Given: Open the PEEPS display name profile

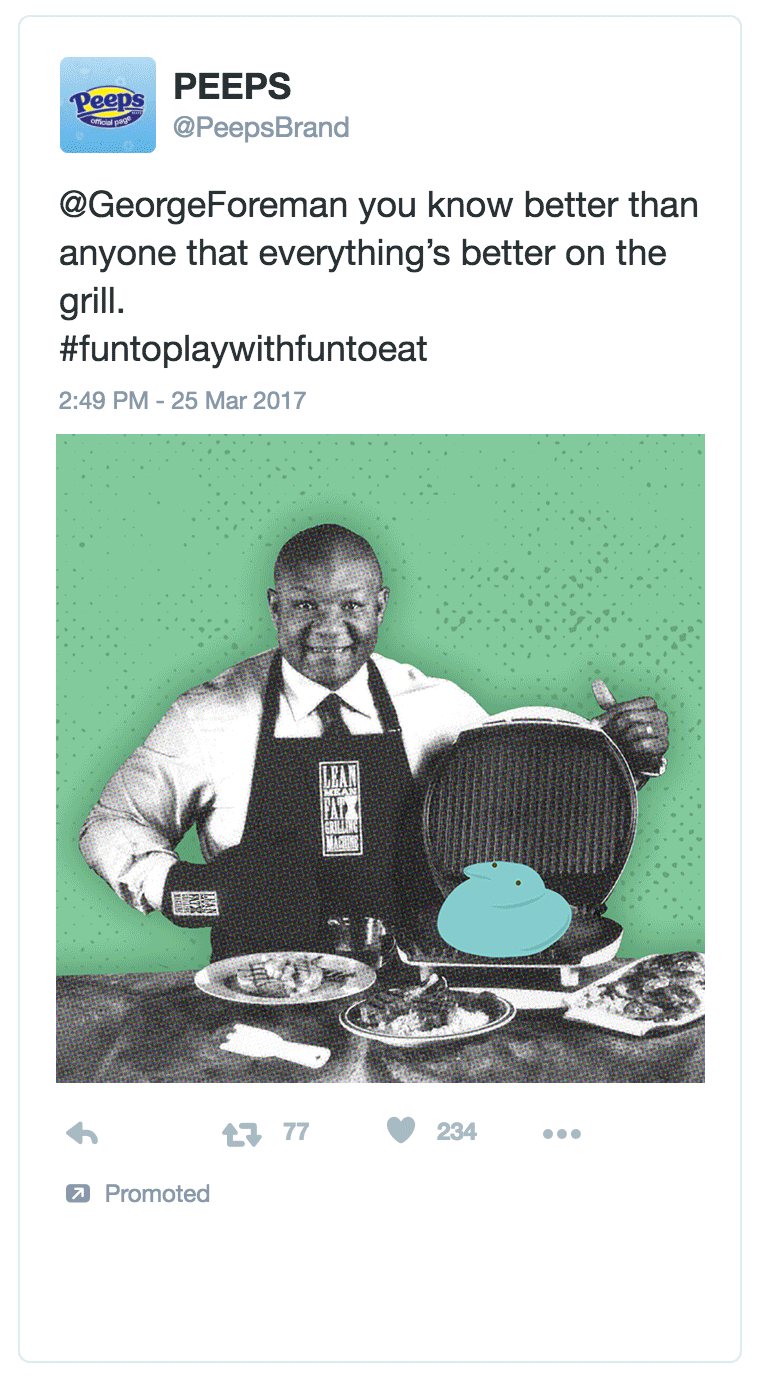Looking at the screenshot, I should click(232, 87).
